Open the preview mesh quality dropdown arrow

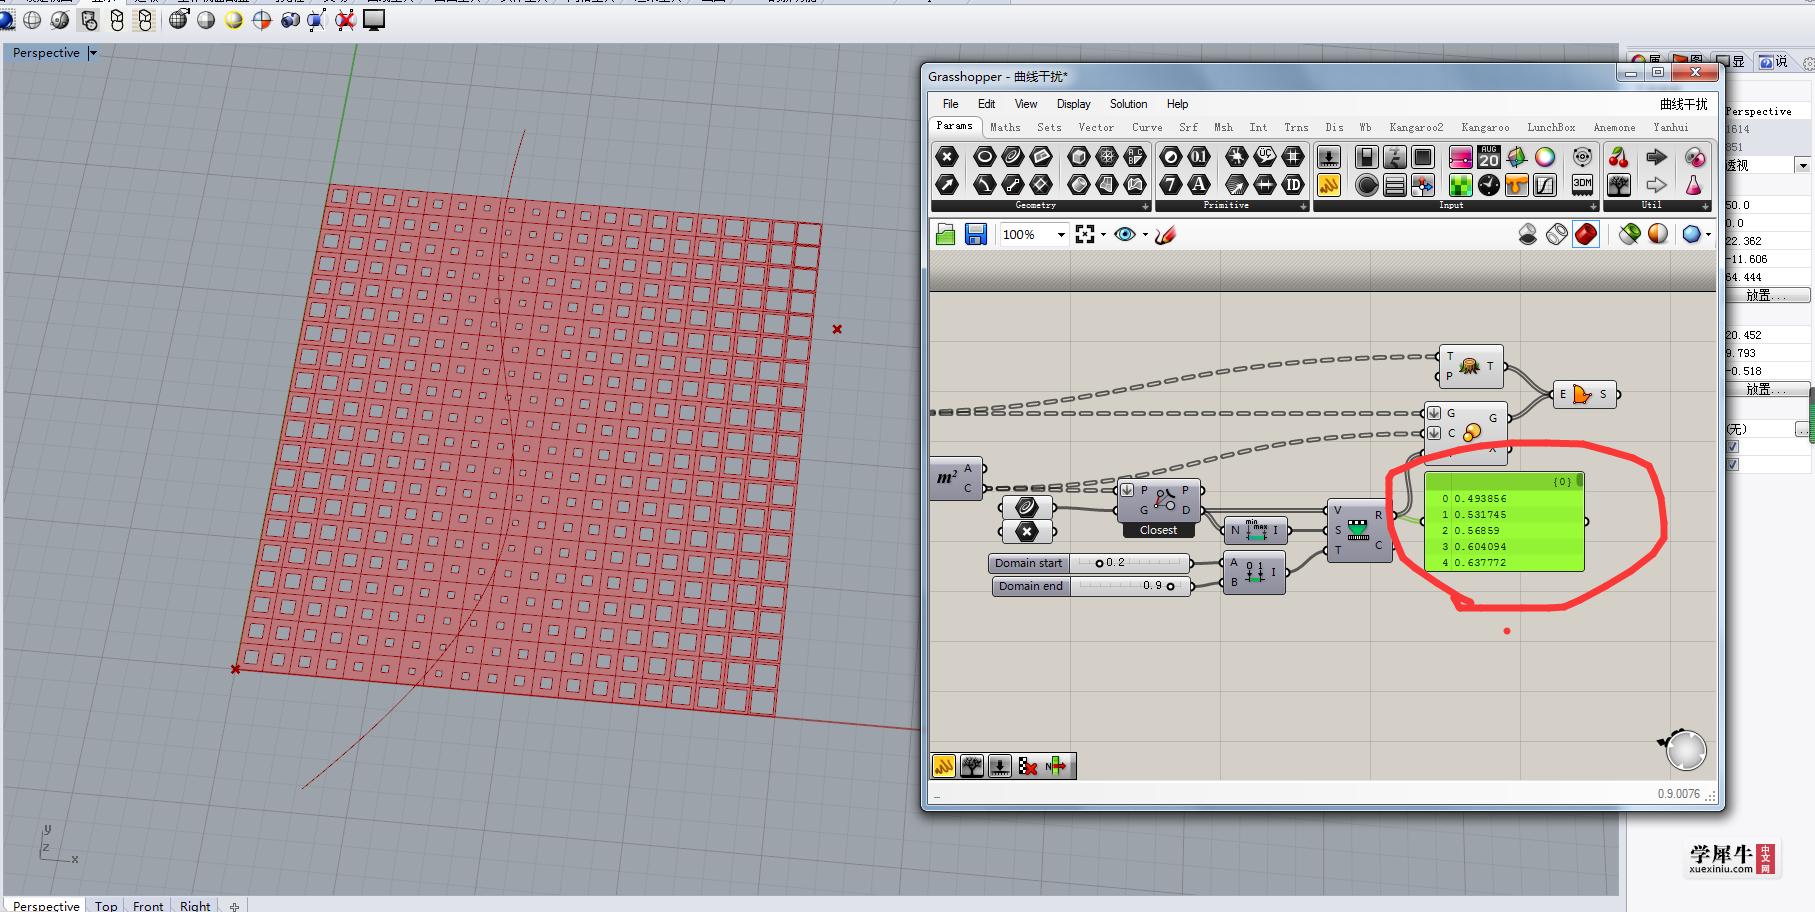[x=1708, y=235]
